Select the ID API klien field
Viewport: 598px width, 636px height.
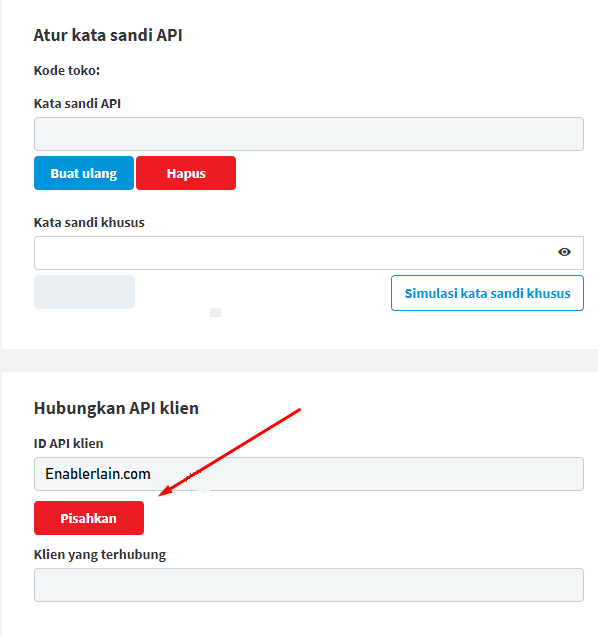tap(309, 474)
